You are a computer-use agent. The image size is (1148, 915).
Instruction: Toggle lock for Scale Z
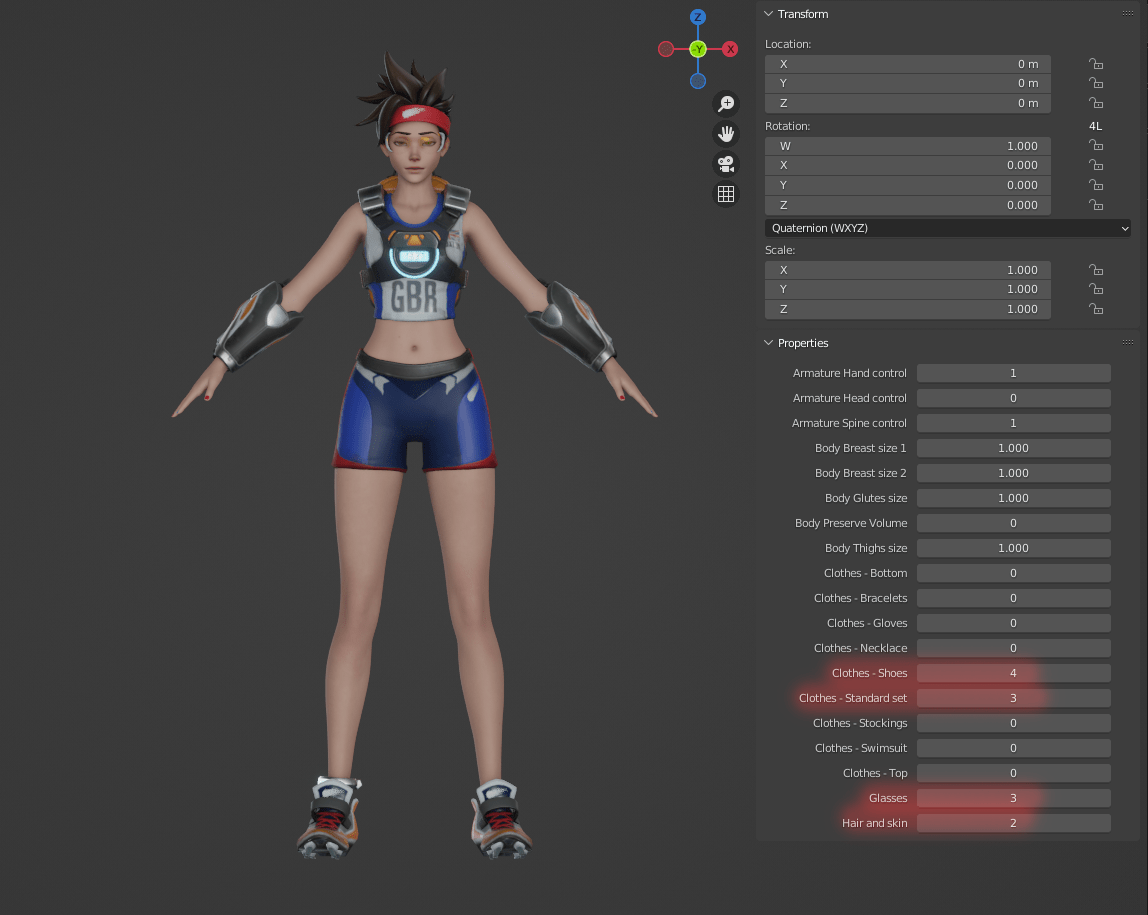click(x=1095, y=309)
